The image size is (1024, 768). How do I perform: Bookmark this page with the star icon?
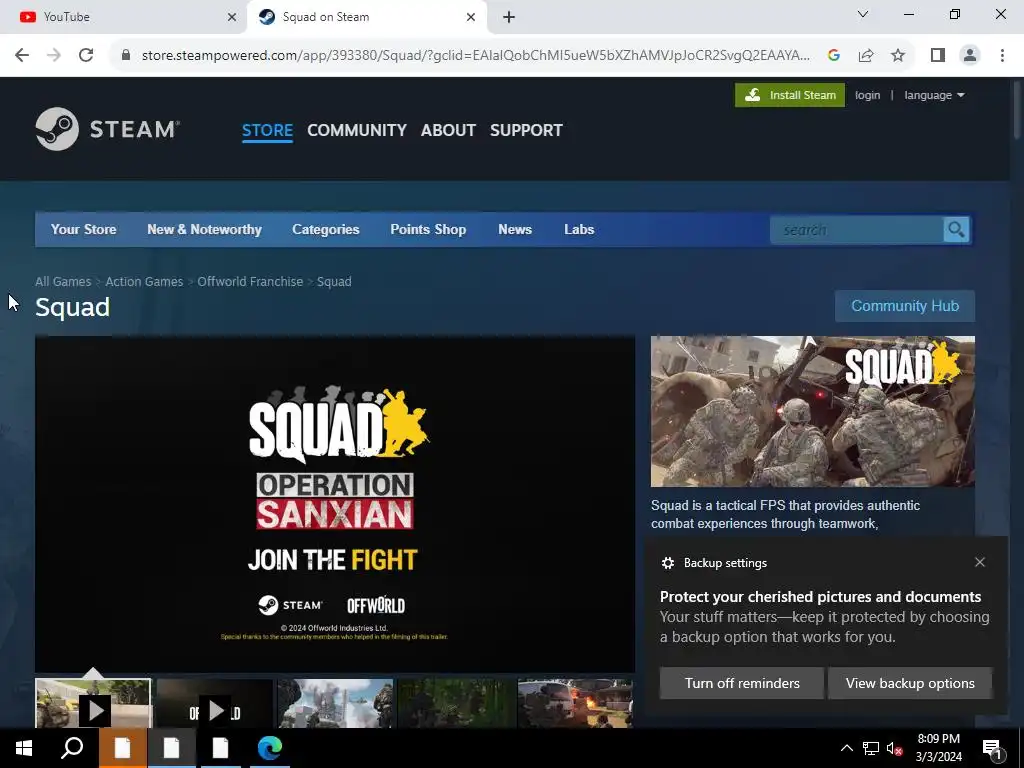[x=898, y=56]
